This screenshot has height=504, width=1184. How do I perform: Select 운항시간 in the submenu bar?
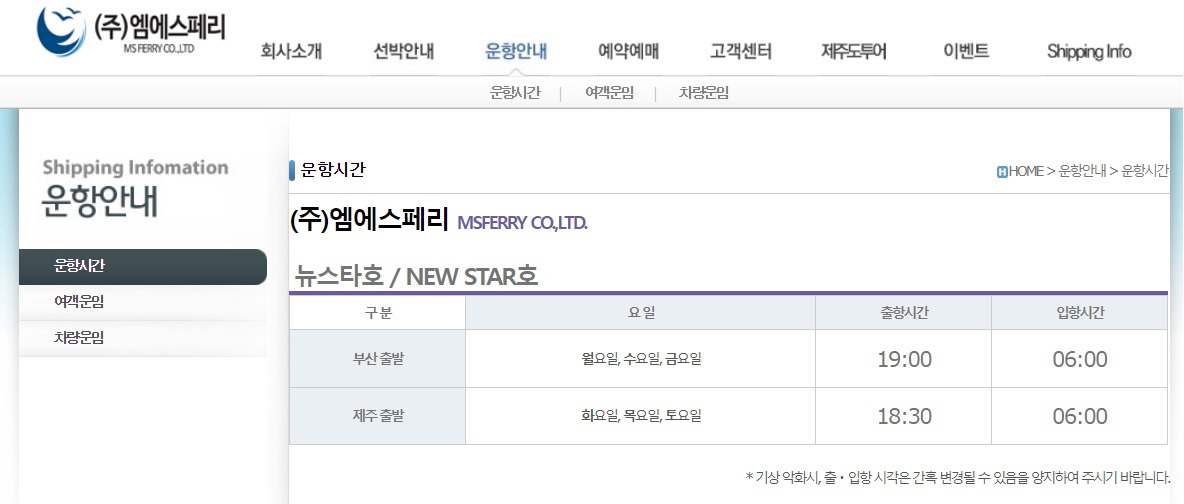[x=515, y=93]
